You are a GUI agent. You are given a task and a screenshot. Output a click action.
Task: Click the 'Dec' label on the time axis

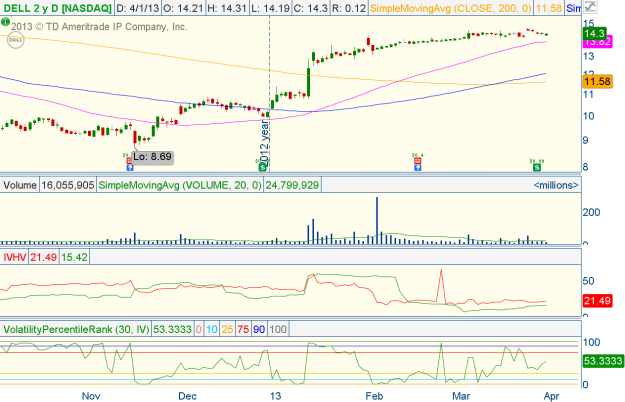187,396
